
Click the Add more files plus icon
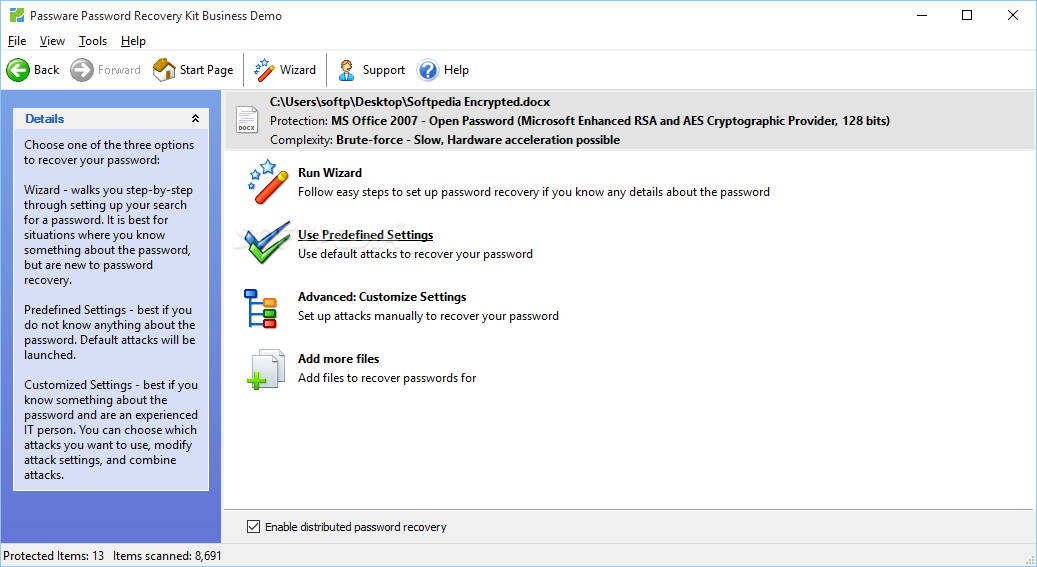[266, 369]
